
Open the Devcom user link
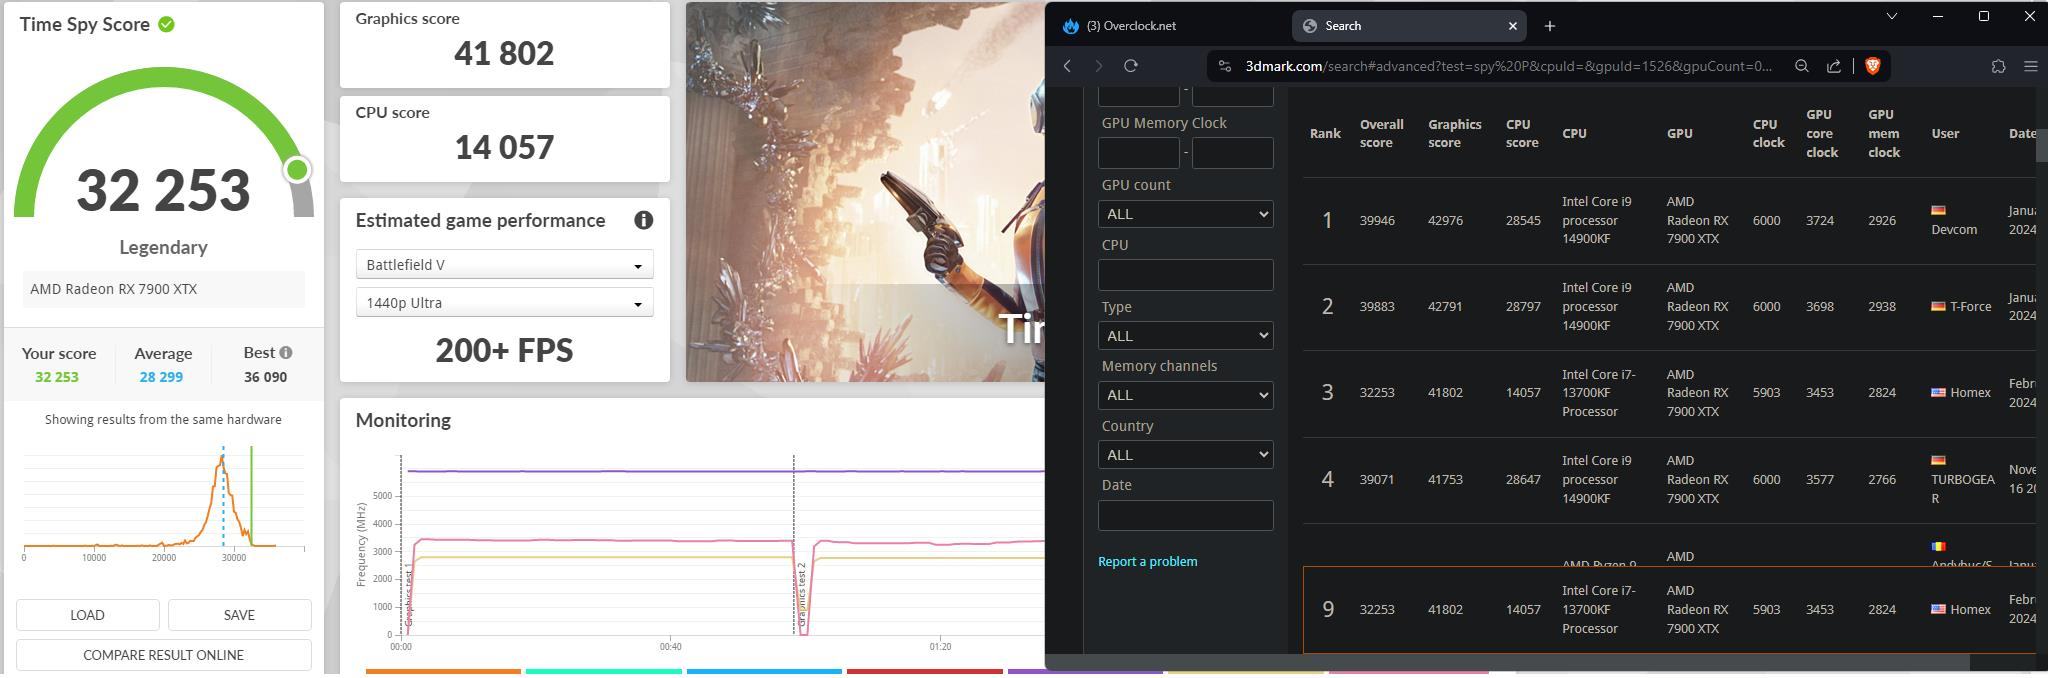point(1953,230)
